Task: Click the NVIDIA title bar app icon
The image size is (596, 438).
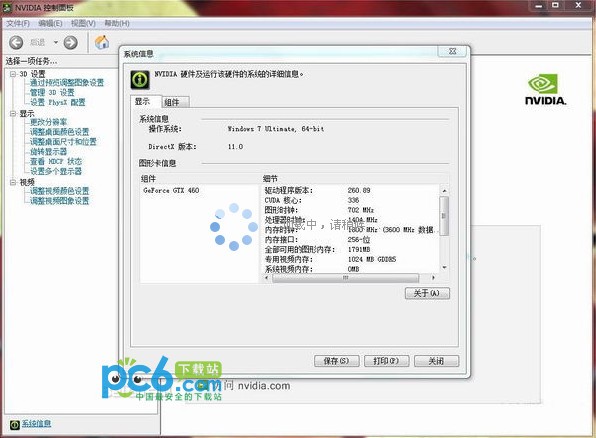Action: tap(8, 8)
